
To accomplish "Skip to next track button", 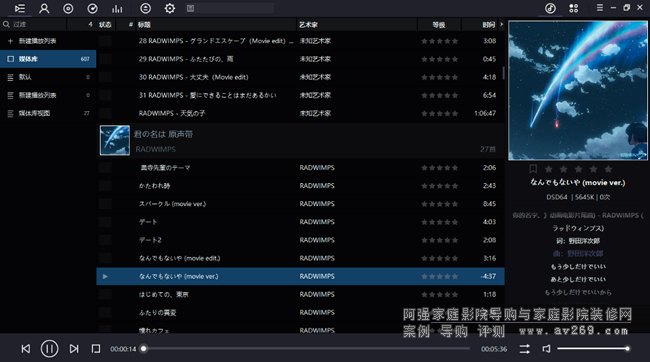I will pyautogui.click(x=74, y=349).
